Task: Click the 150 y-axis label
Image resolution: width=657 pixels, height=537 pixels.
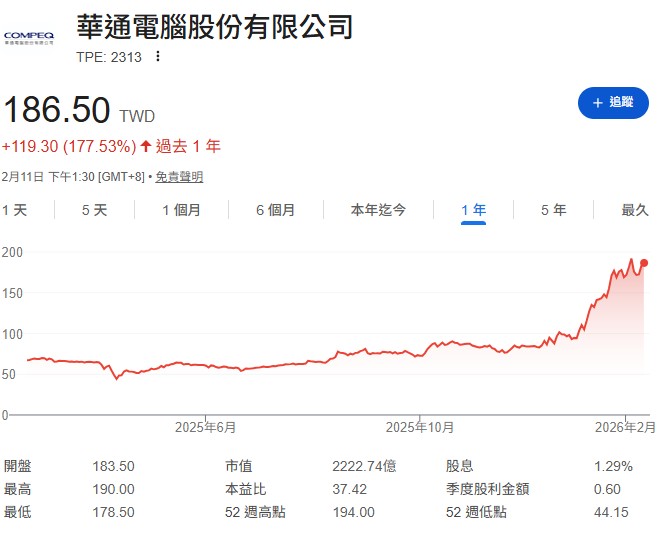Action: click(12, 293)
